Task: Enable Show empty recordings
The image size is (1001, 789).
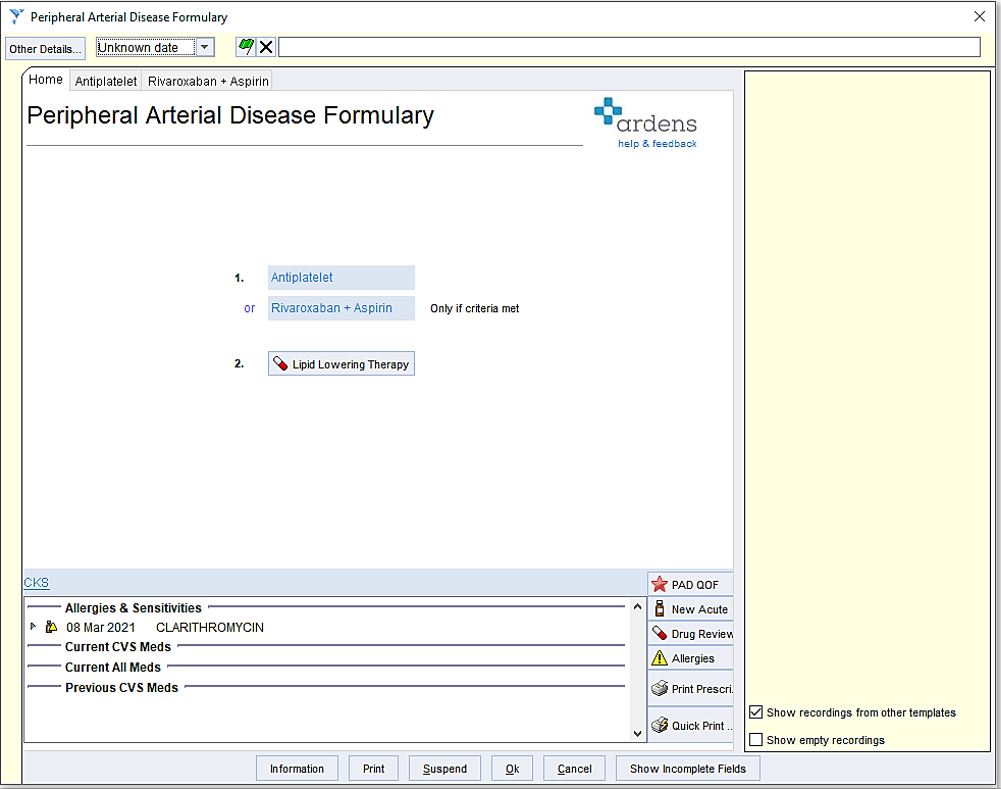Action: click(x=755, y=739)
